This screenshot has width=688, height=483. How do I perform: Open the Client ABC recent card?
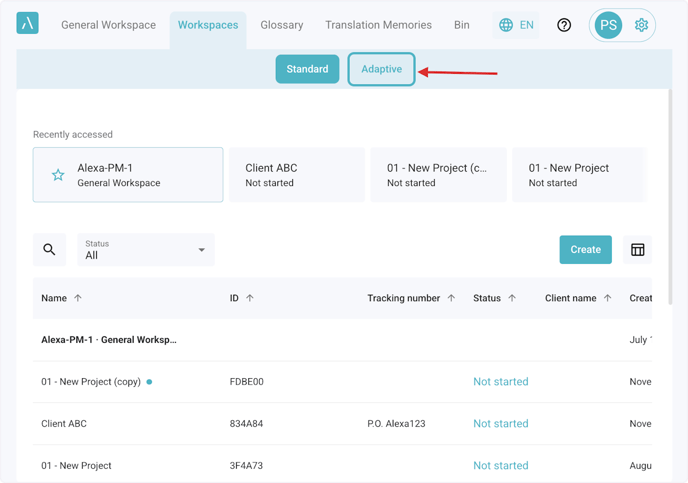pyautogui.click(x=296, y=175)
